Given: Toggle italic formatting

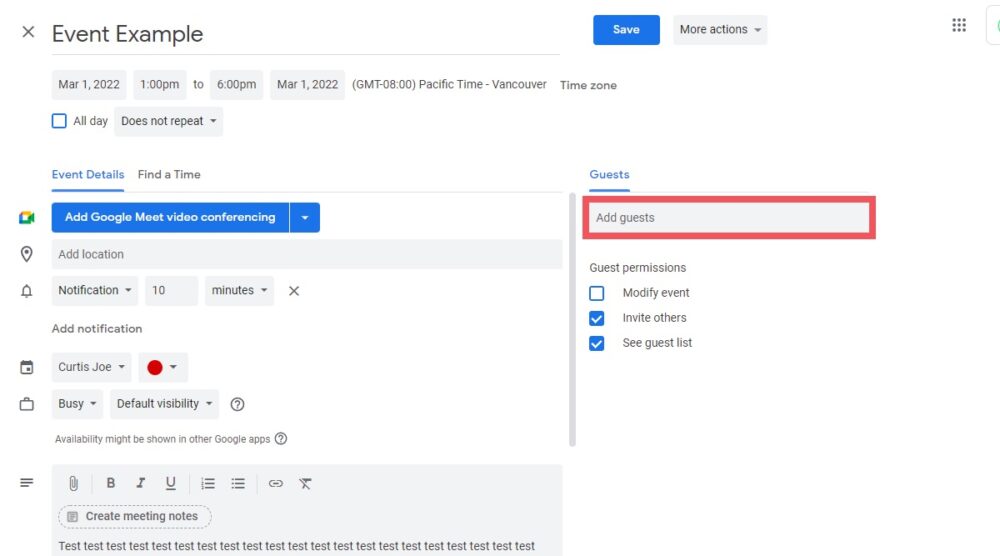Looking at the screenshot, I should pyautogui.click(x=140, y=483).
